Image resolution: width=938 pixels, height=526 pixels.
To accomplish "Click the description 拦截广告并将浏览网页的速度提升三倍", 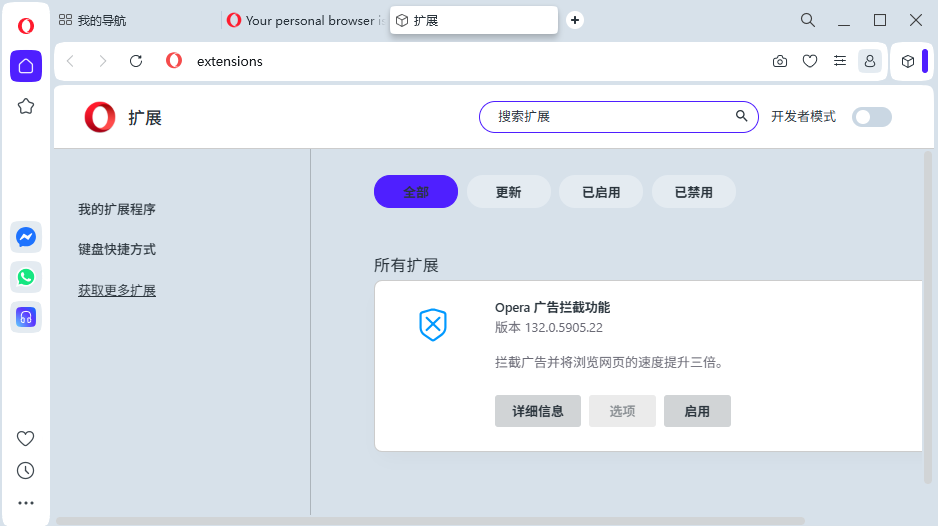I will point(609,362).
